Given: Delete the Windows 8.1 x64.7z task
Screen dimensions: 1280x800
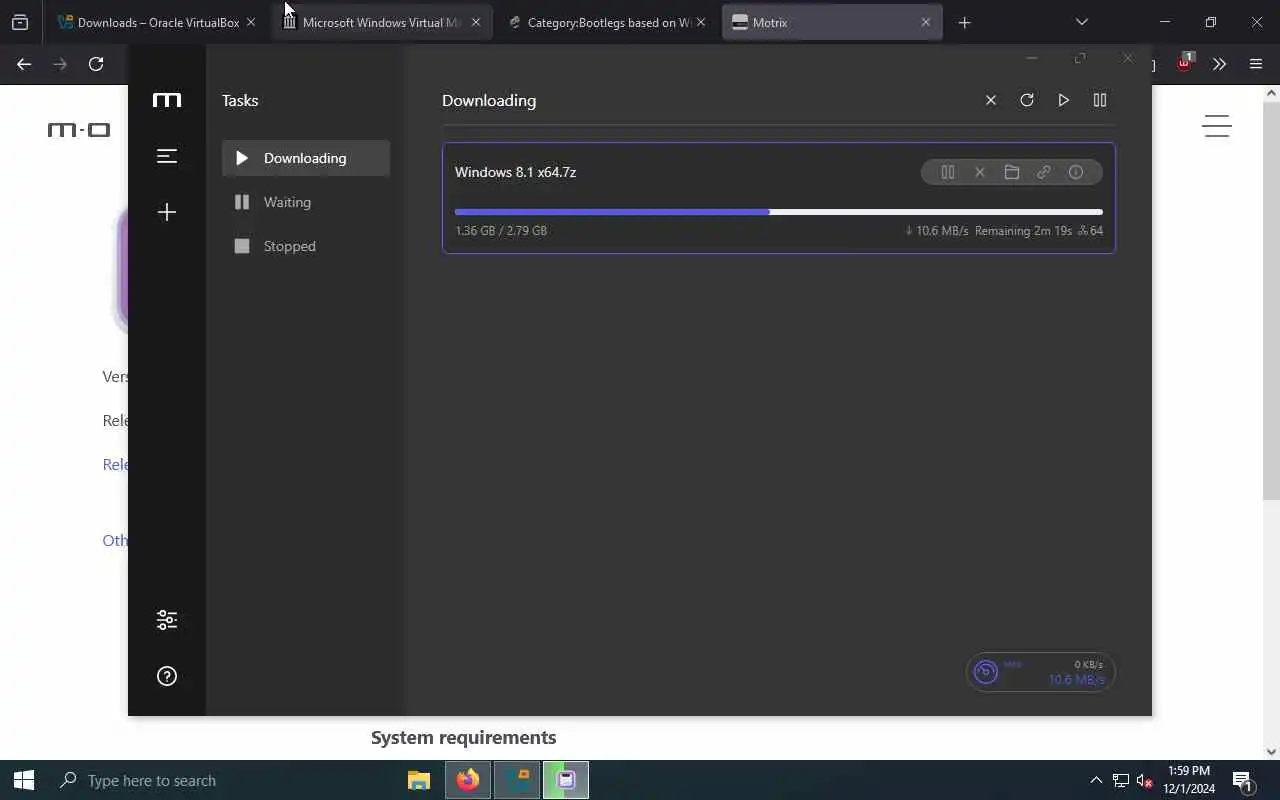Looking at the screenshot, I should [980, 172].
